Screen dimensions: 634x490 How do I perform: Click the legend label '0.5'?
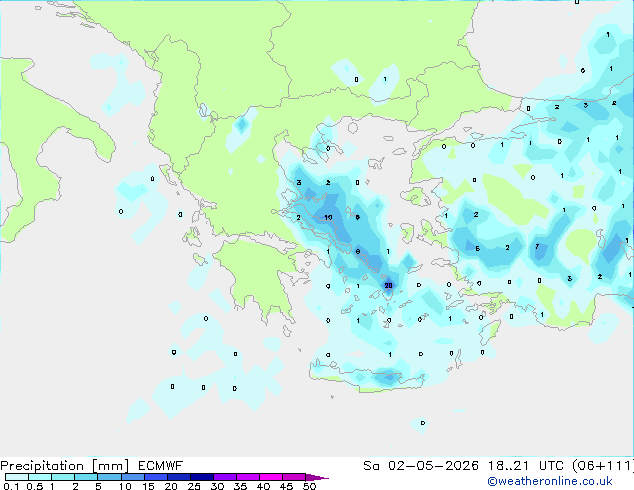(35, 486)
